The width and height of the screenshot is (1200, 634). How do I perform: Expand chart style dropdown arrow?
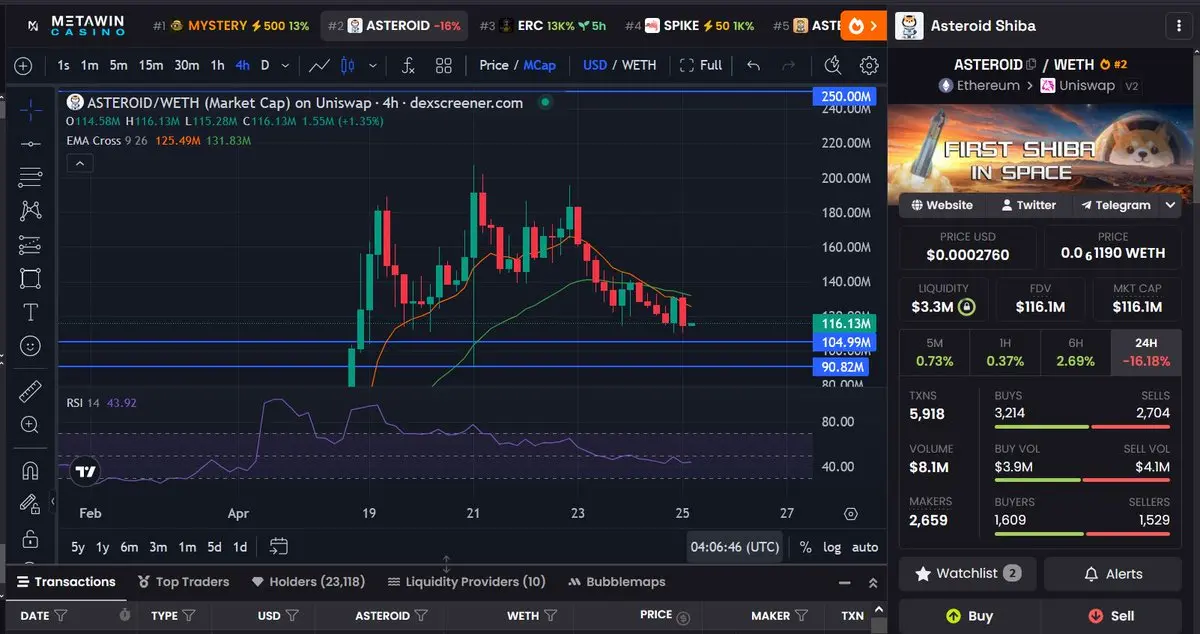tap(373, 66)
